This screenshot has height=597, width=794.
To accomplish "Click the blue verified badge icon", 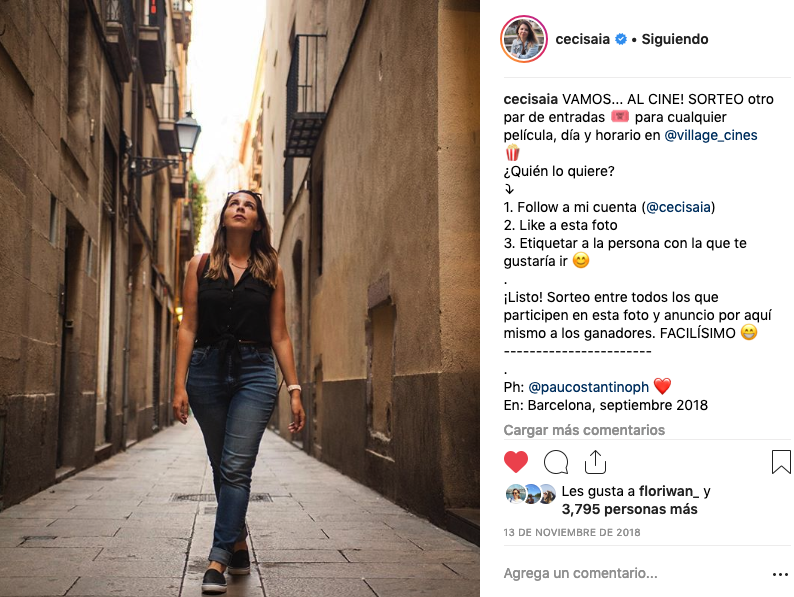I will (620, 39).
